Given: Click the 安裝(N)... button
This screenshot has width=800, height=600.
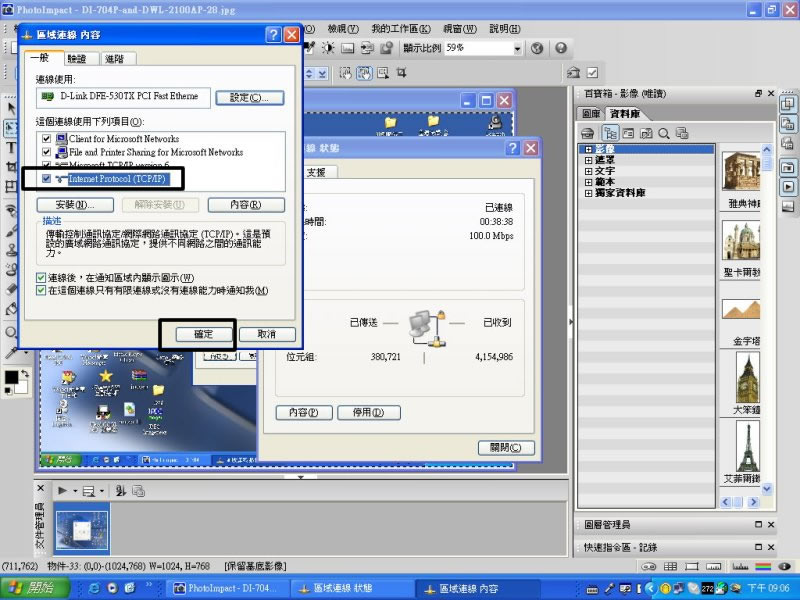Looking at the screenshot, I should point(75,205).
